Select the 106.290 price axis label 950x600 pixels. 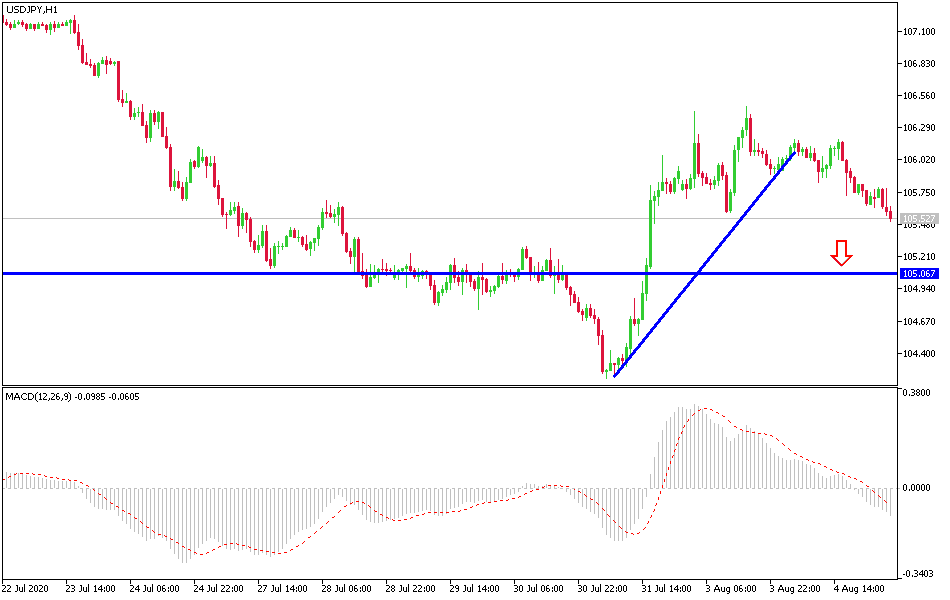pyautogui.click(x=919, y=128)
